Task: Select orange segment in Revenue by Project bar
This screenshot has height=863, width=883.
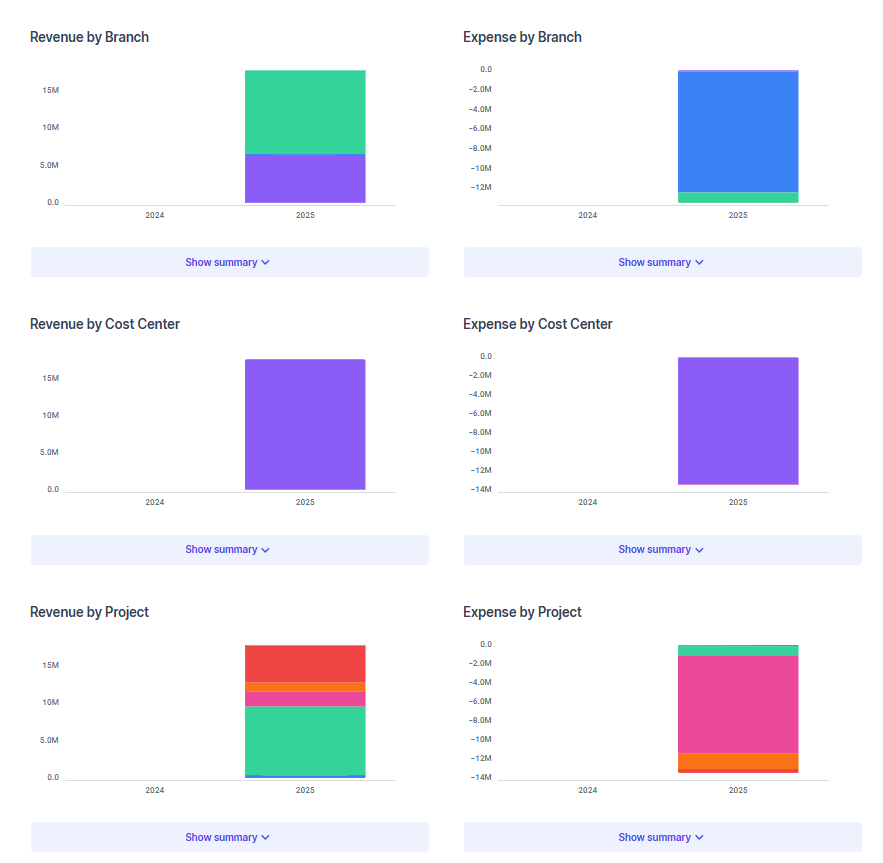Action: [305, 687]
